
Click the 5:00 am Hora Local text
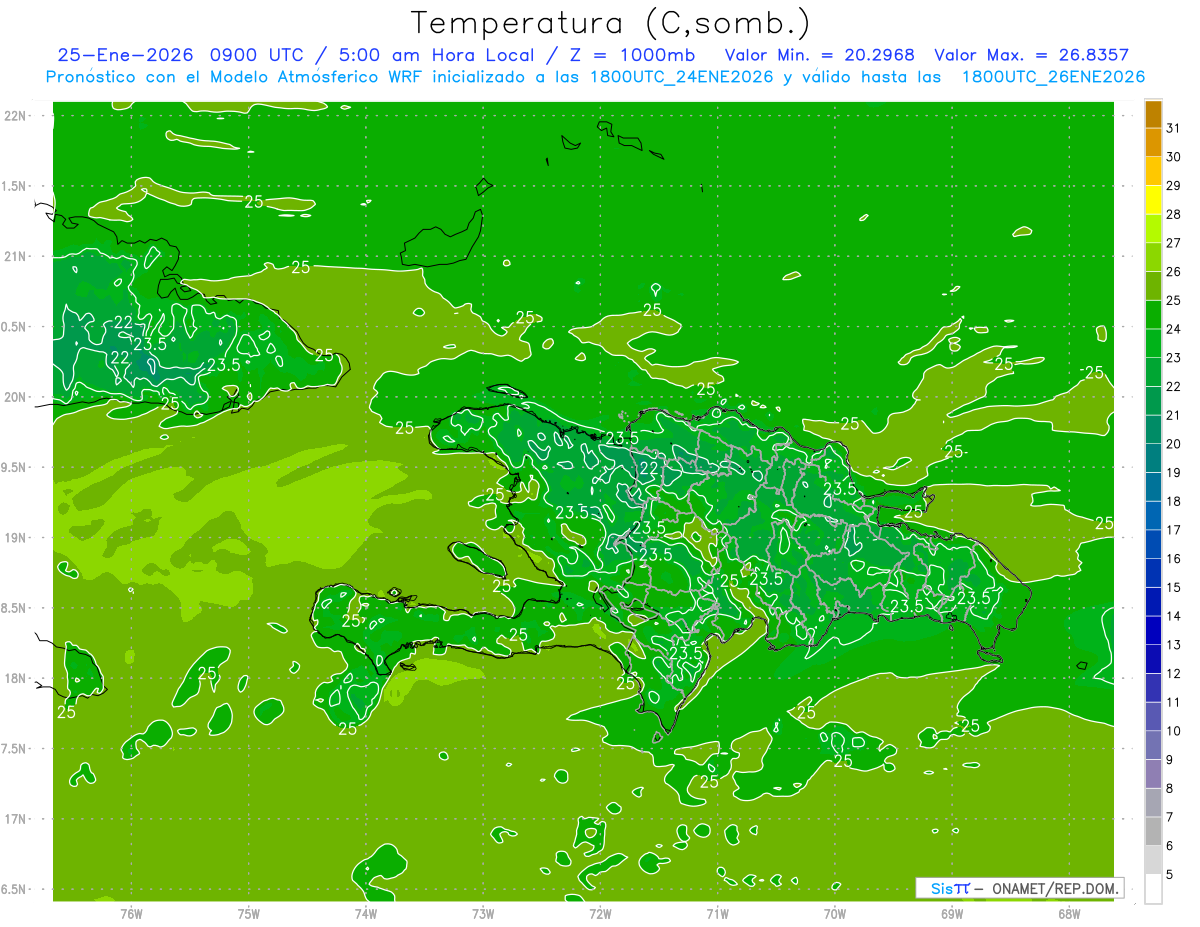pos(435,55)
